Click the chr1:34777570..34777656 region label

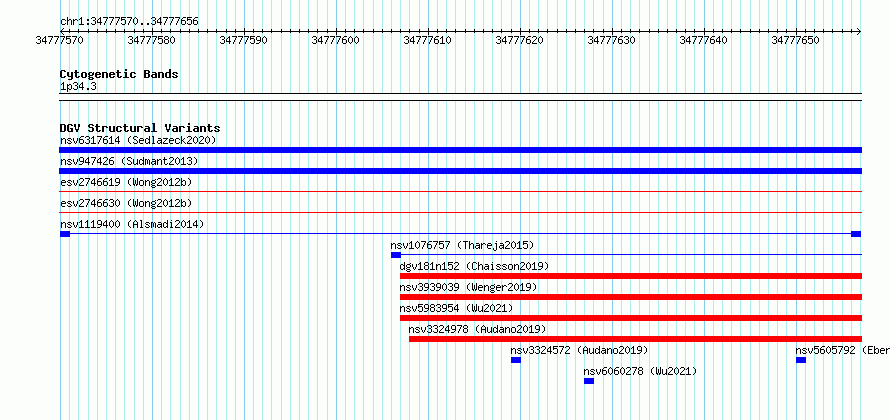[129, 22]
